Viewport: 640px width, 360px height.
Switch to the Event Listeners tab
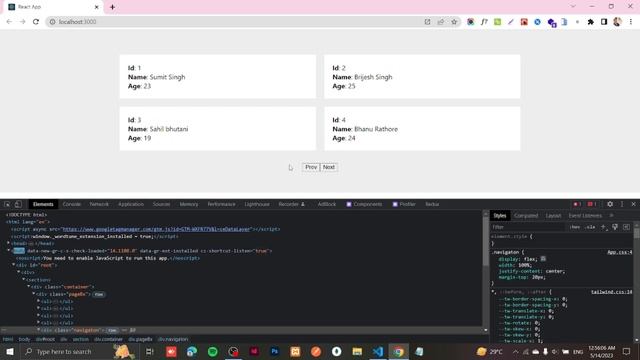pos(585,216)
